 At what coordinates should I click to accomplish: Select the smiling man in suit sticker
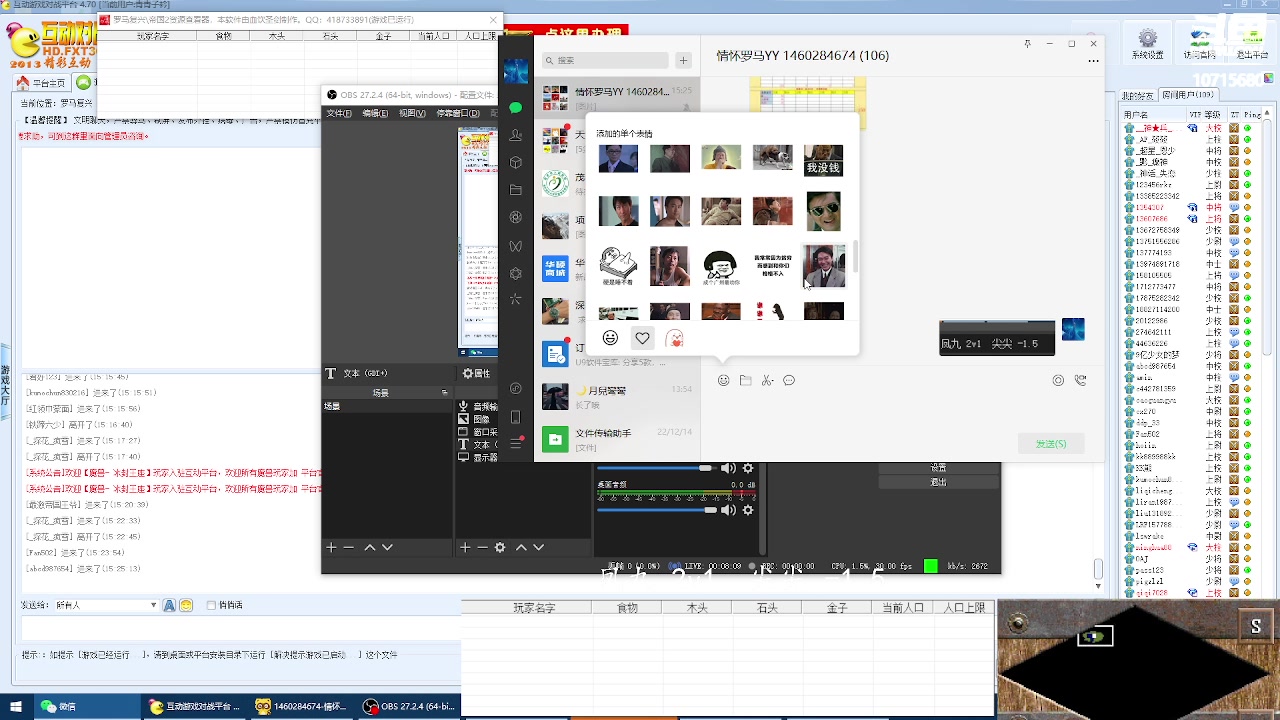coord(824,266)
